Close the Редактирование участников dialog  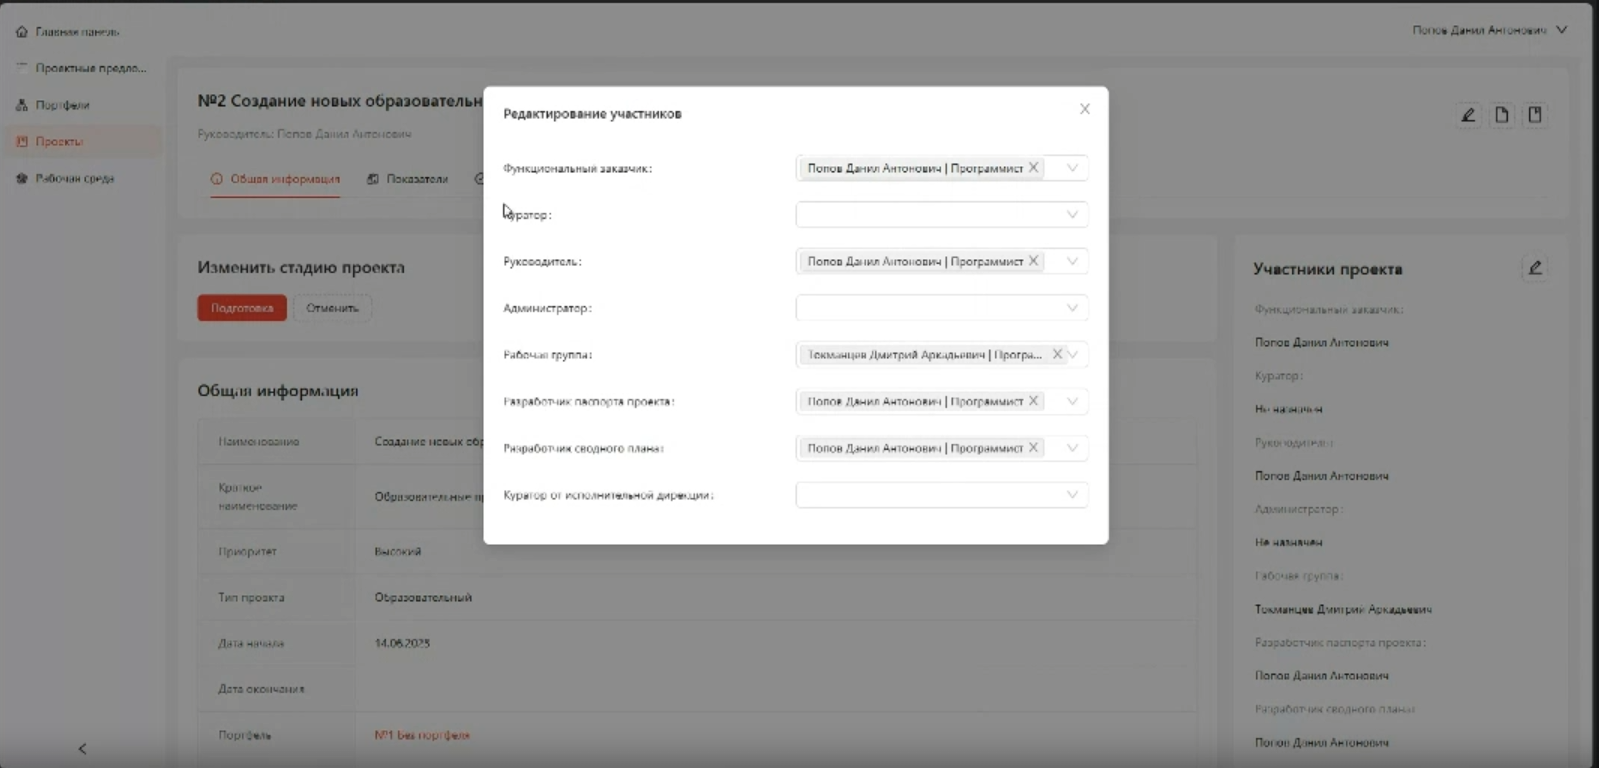pos(1085,109)
